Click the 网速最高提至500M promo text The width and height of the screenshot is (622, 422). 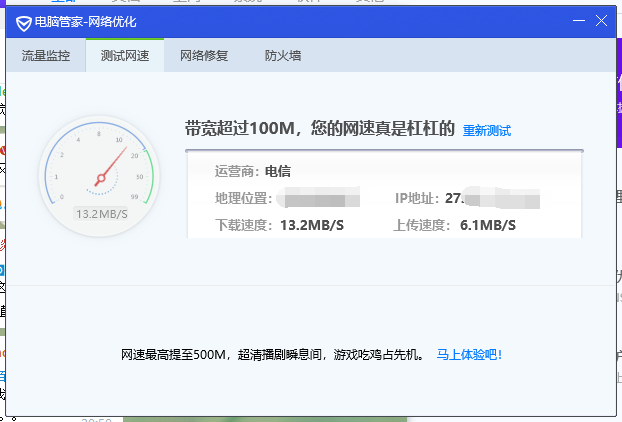click(x=272, y=354)
